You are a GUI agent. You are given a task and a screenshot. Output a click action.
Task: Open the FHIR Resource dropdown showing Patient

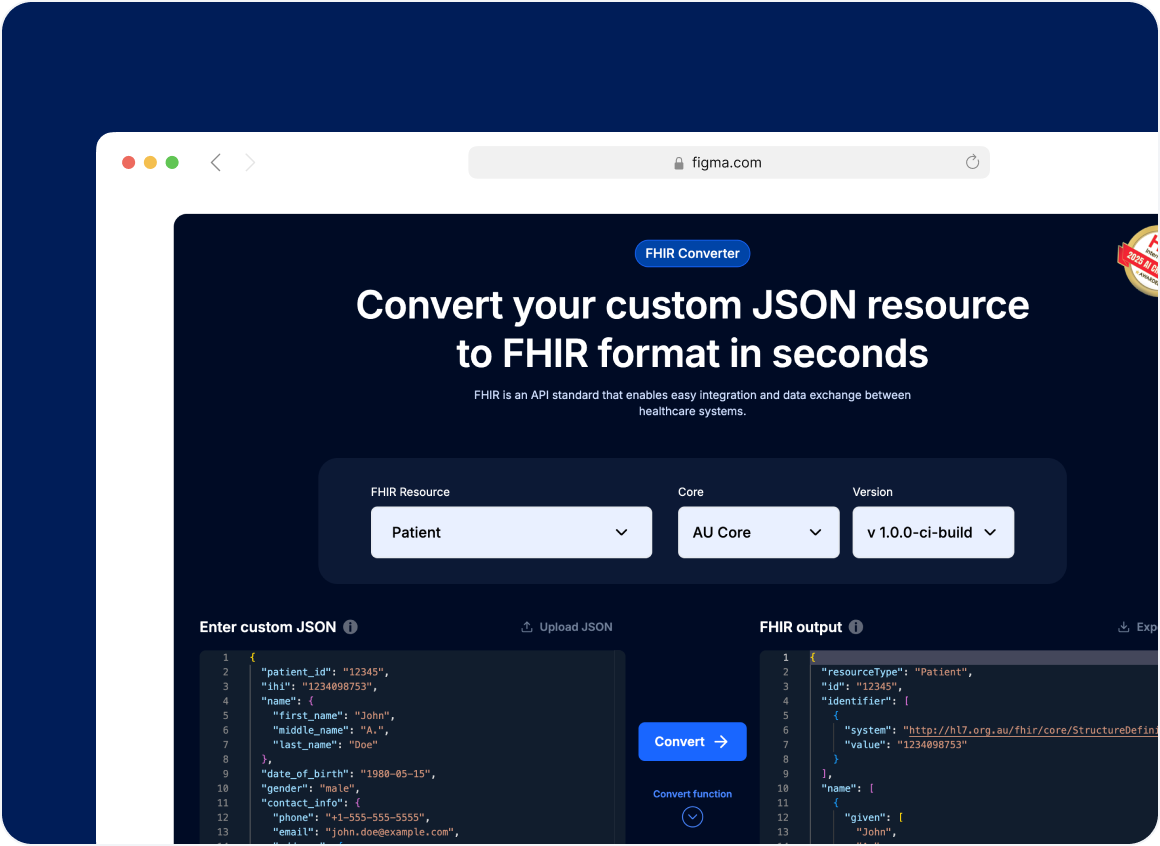(511, 532)
